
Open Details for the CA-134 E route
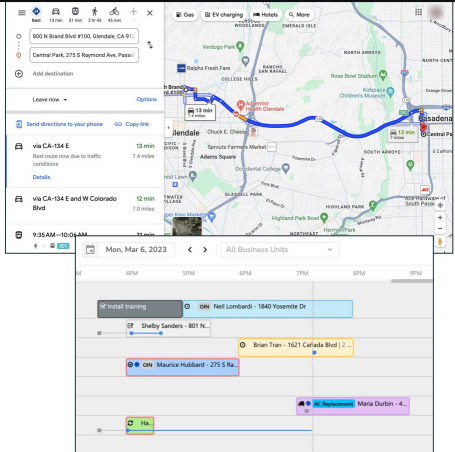coord(41,177)
